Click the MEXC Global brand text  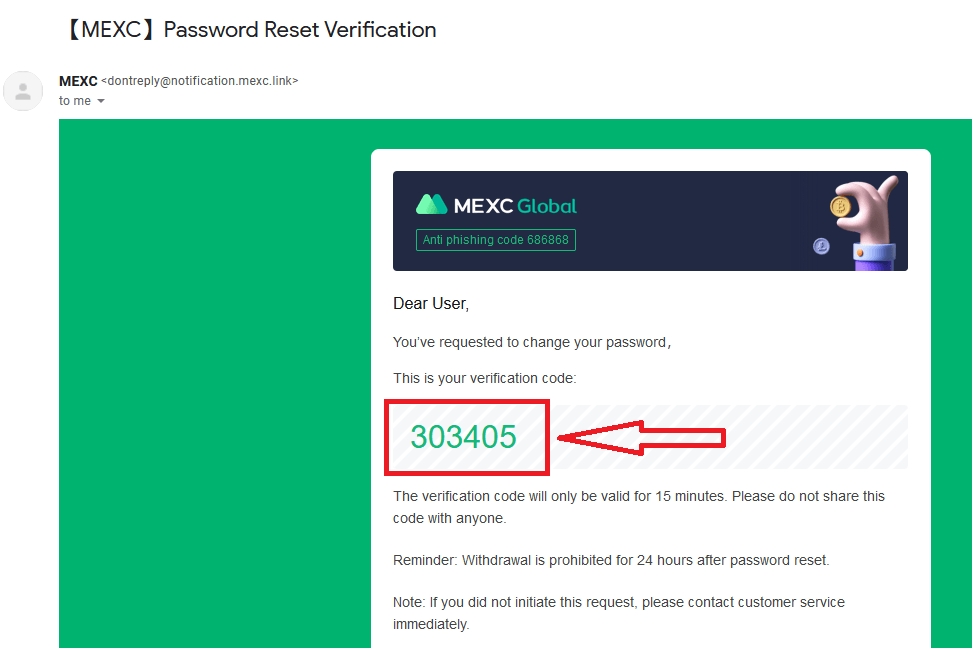515,206
